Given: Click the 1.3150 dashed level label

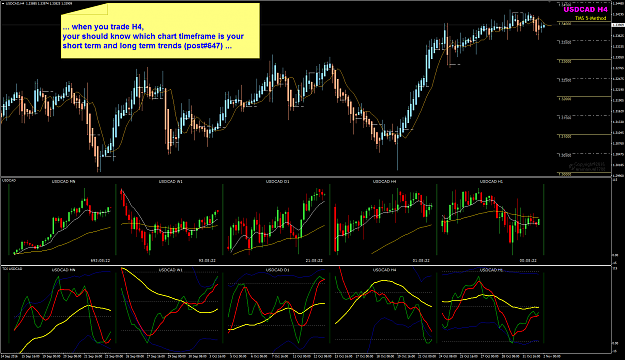Looking at the screenshot, I should click(x=564, y=118).
